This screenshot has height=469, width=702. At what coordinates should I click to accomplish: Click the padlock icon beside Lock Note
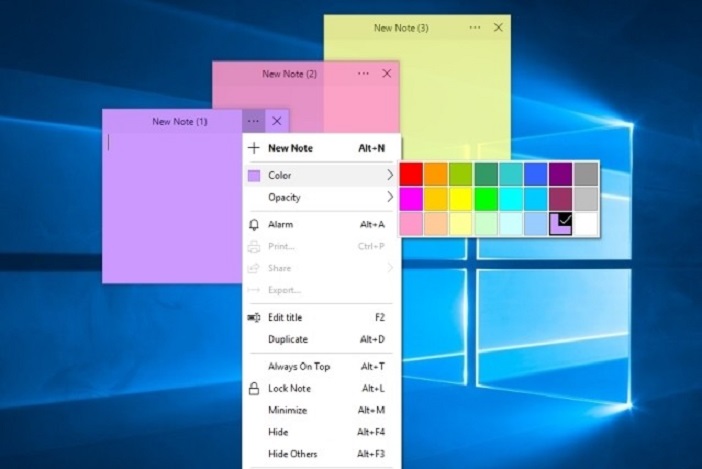point(254,388)
